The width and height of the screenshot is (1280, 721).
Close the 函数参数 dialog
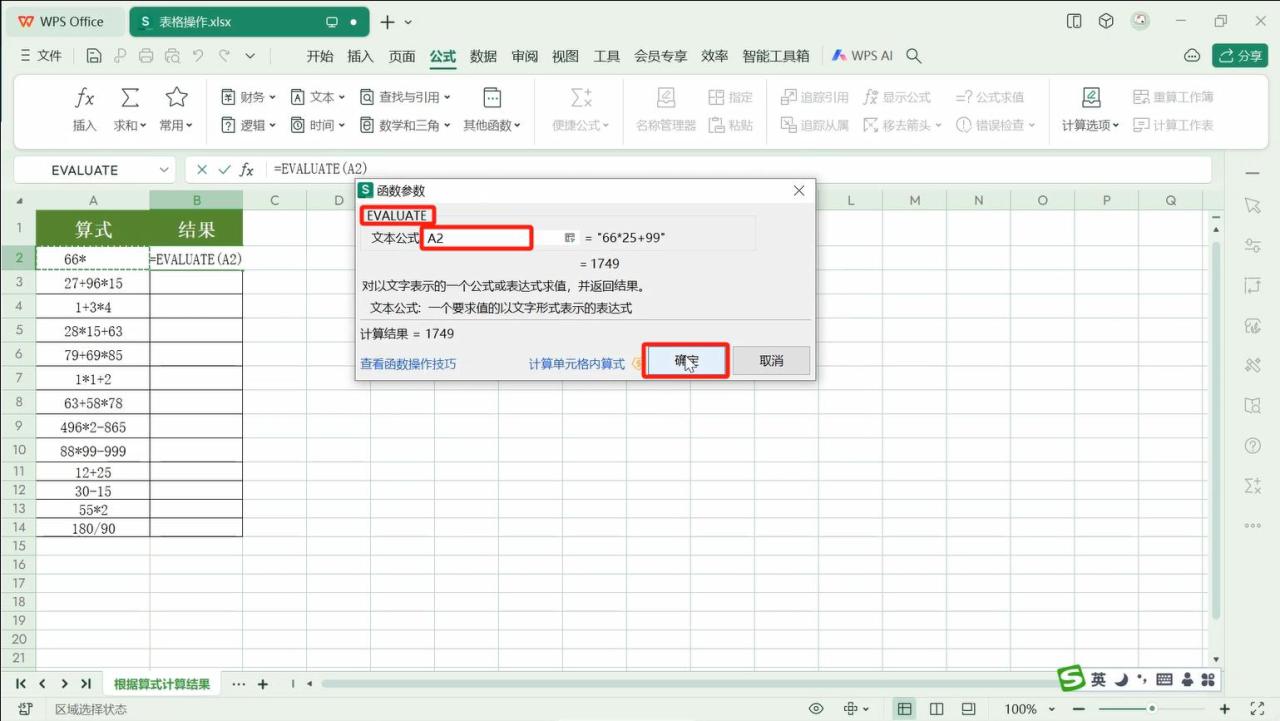pos(799,190)
